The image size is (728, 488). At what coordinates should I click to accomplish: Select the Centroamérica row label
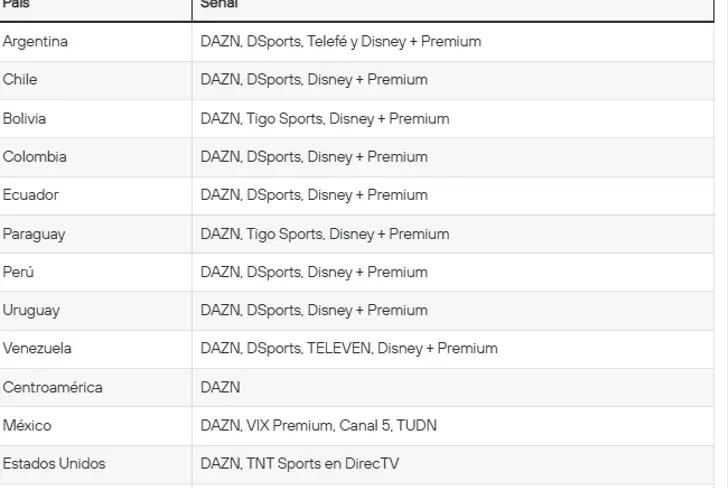52,387
